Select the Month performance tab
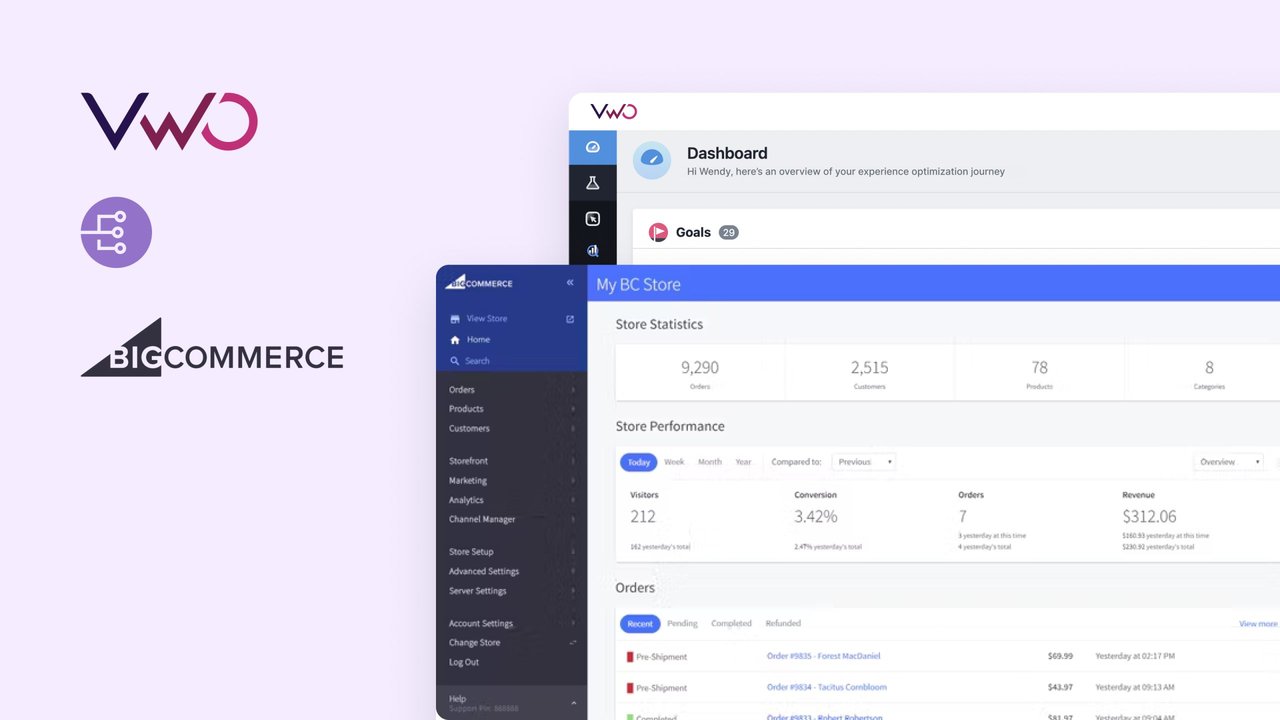 (710, 462)
